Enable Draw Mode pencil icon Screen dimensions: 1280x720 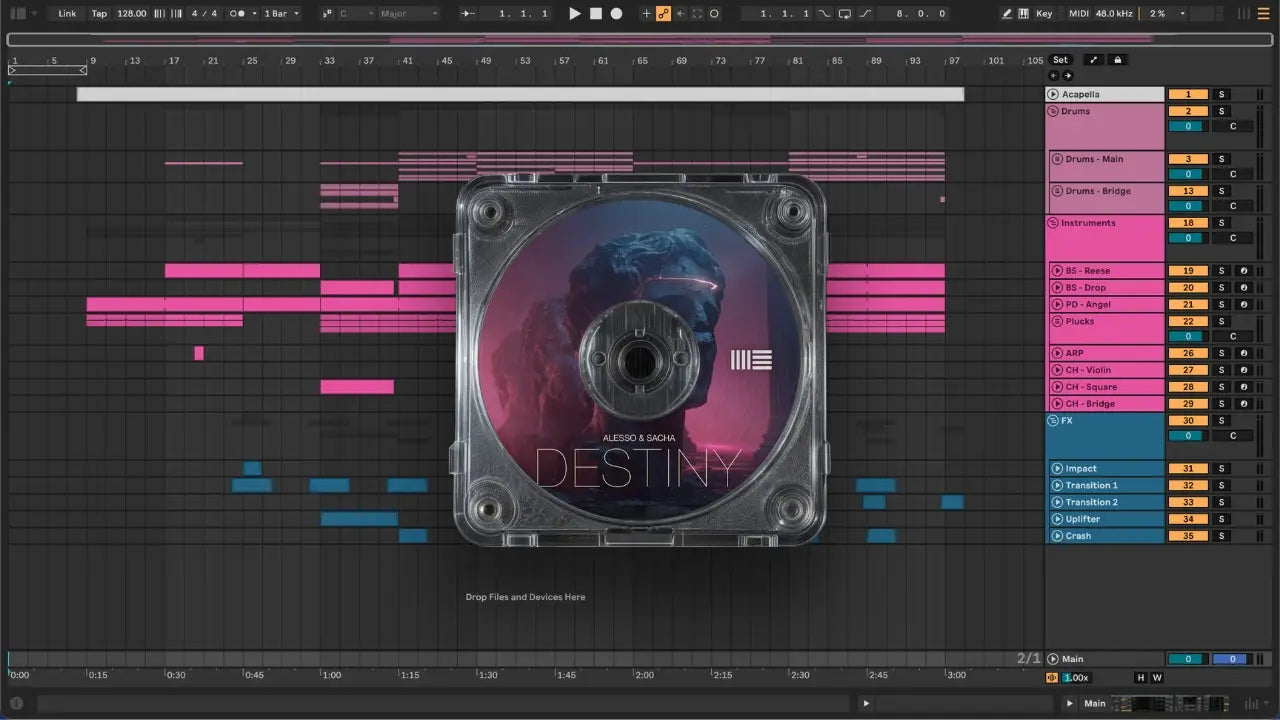[x=1007, y=14]
